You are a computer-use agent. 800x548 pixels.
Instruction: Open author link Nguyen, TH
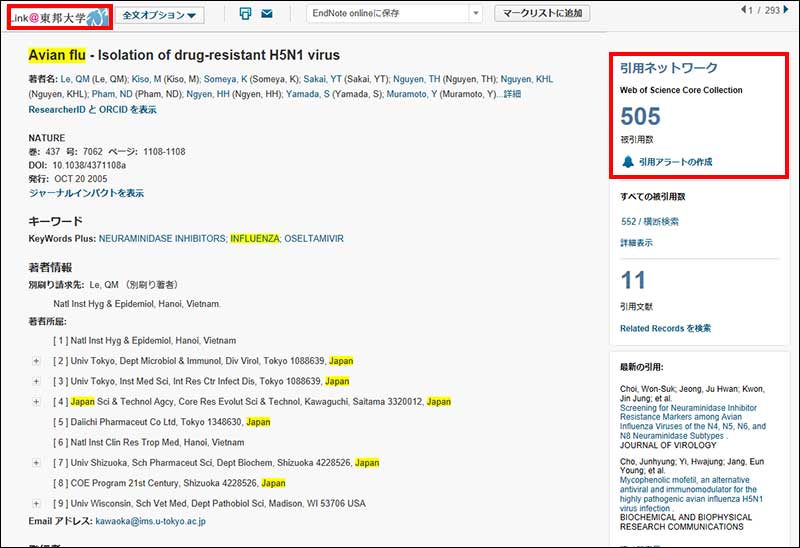[x=416, y=79]
